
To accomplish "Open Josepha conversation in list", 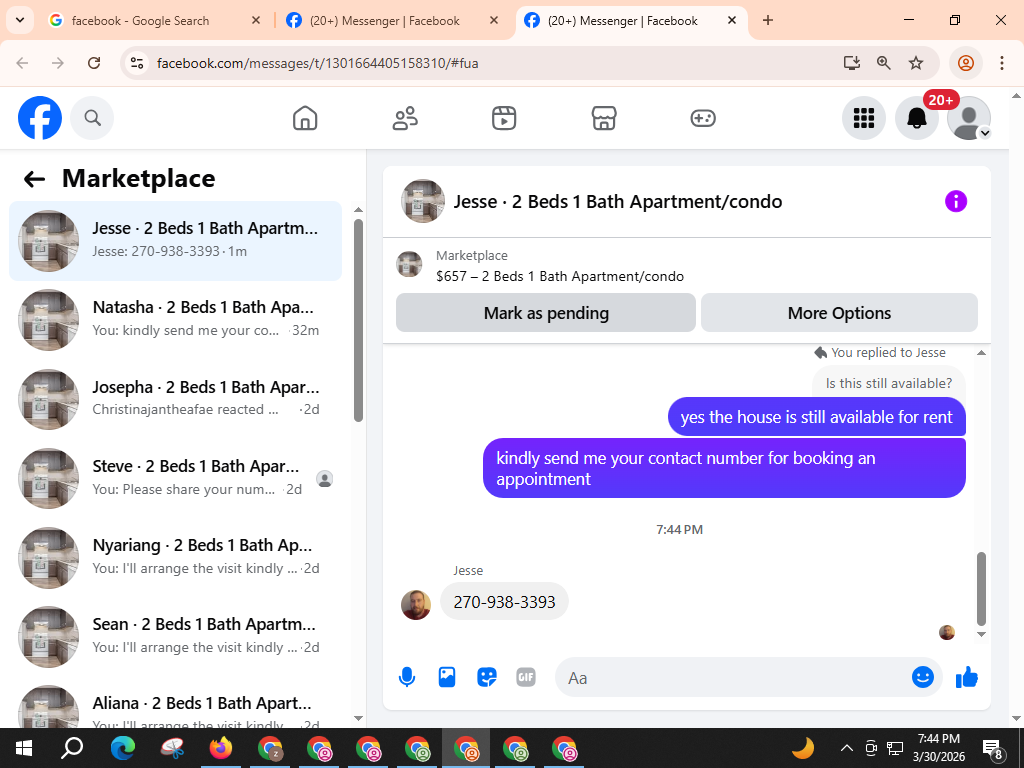I will tap(175, 398).
